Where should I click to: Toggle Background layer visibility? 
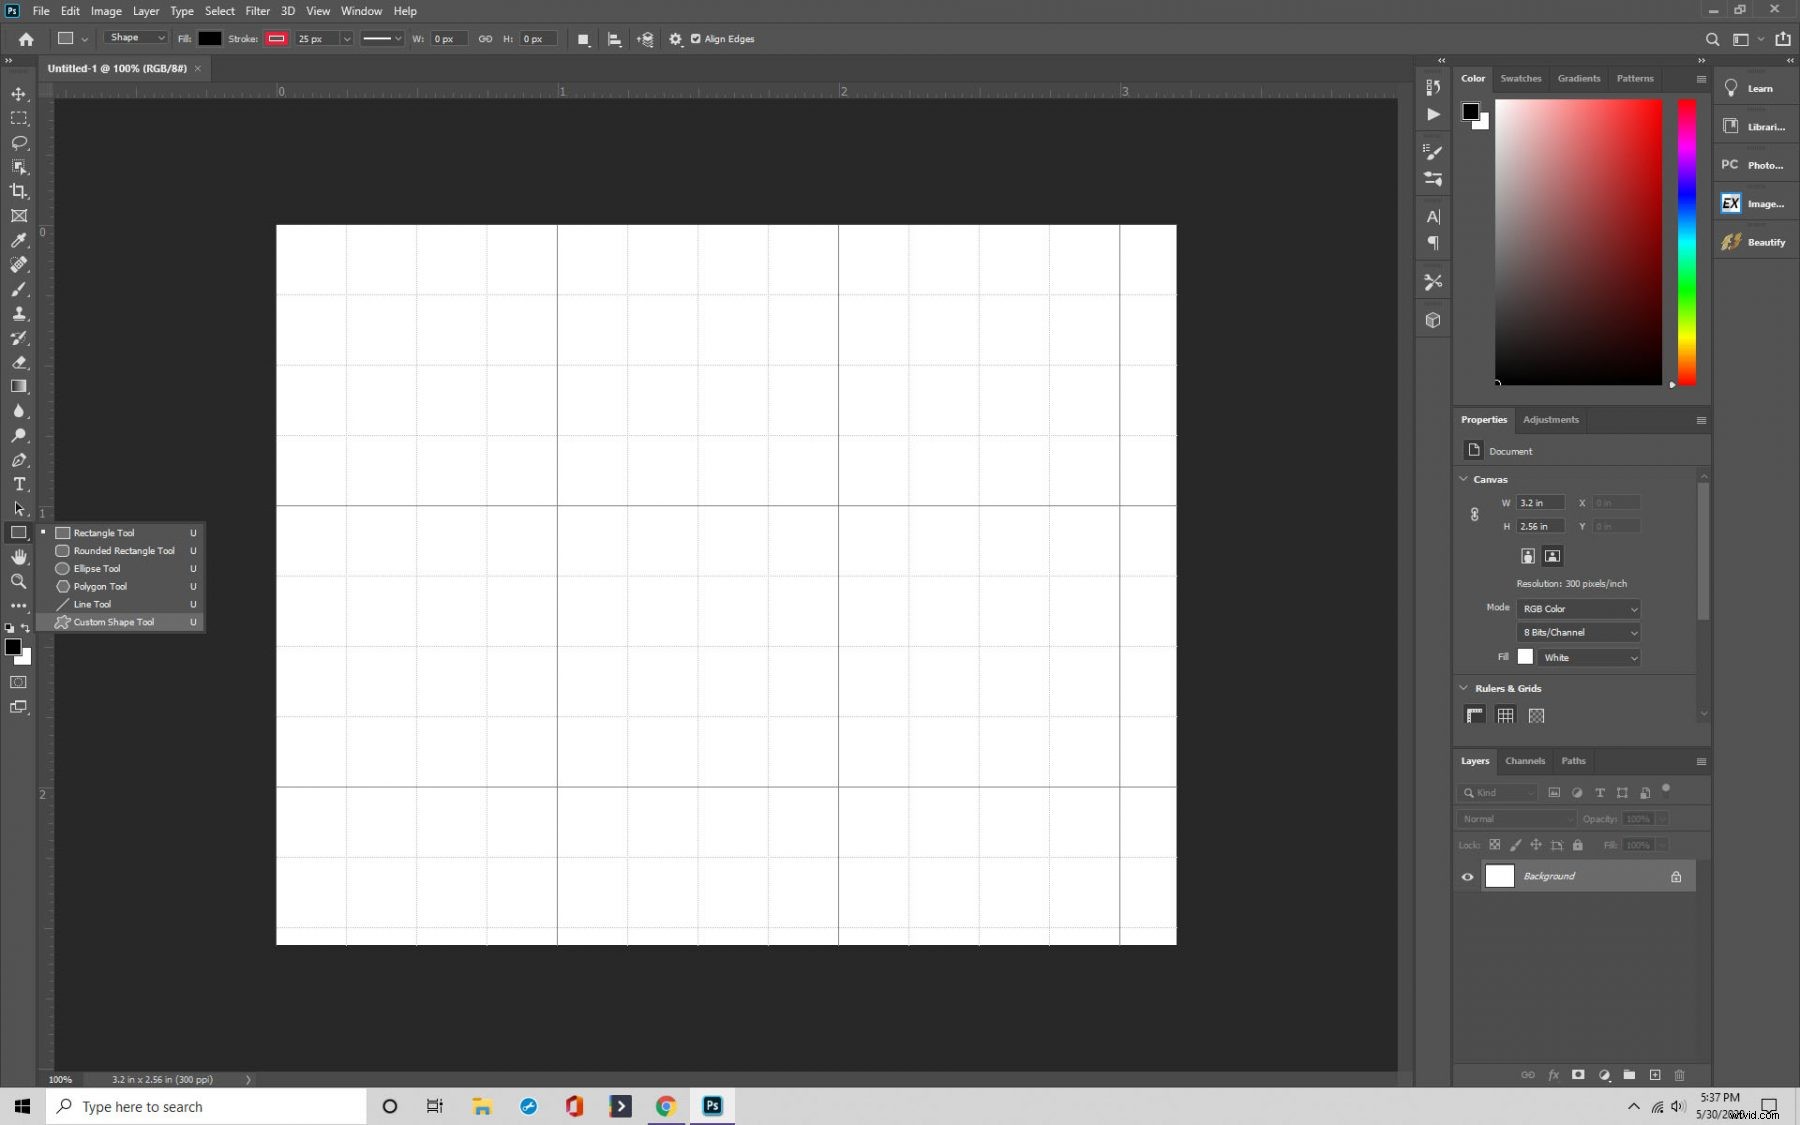tap(1466, 876)
